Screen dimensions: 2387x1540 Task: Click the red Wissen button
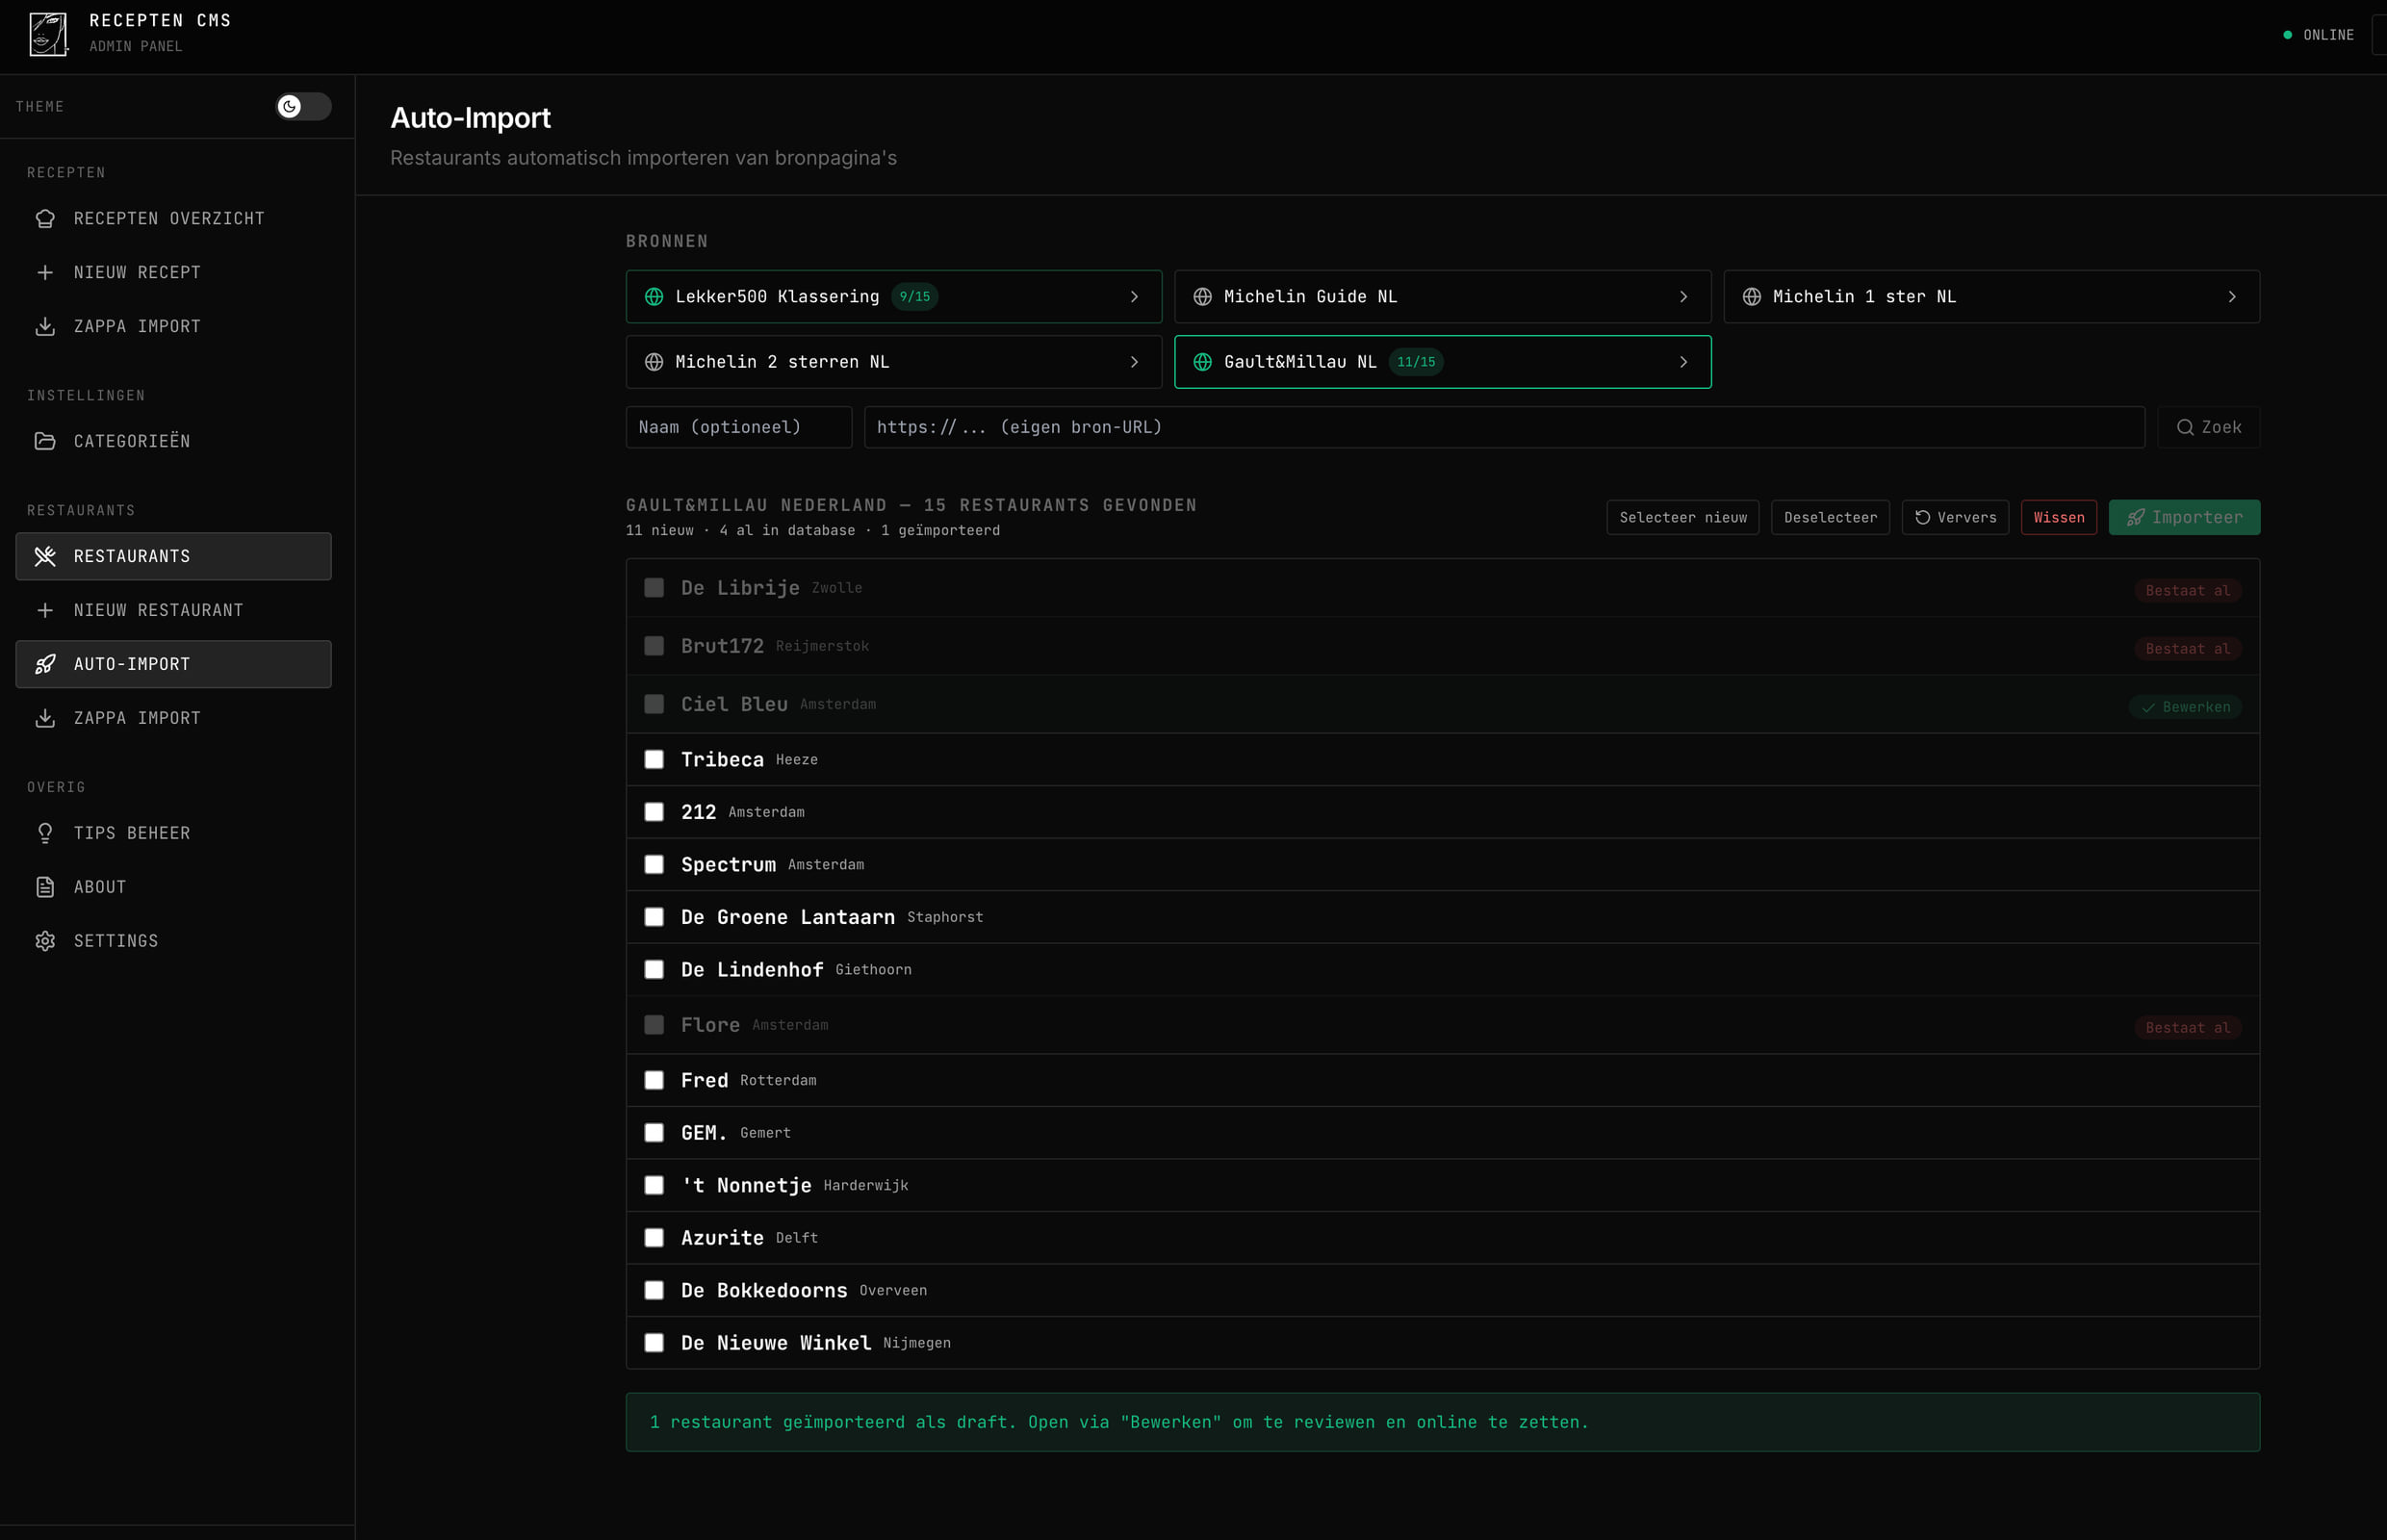point(2058,517)
